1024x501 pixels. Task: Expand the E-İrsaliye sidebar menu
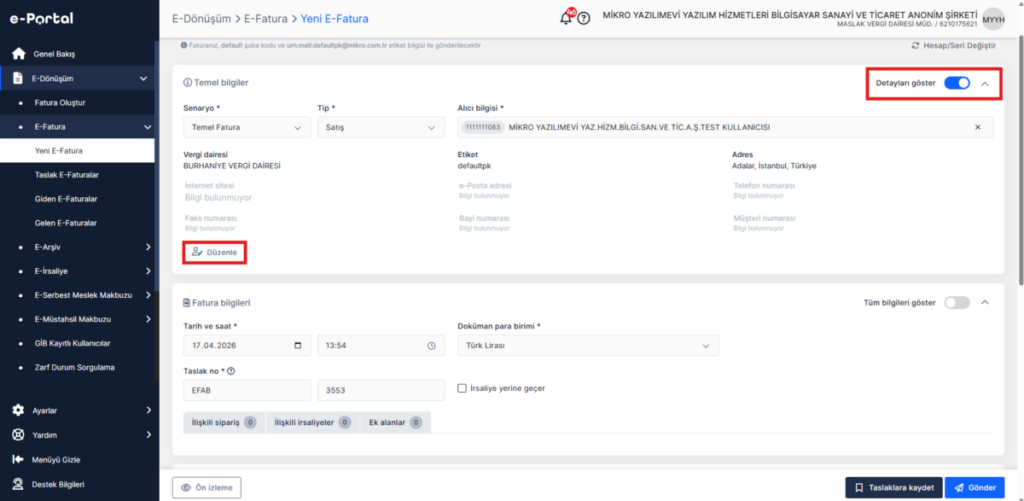[x=148, y=271]
